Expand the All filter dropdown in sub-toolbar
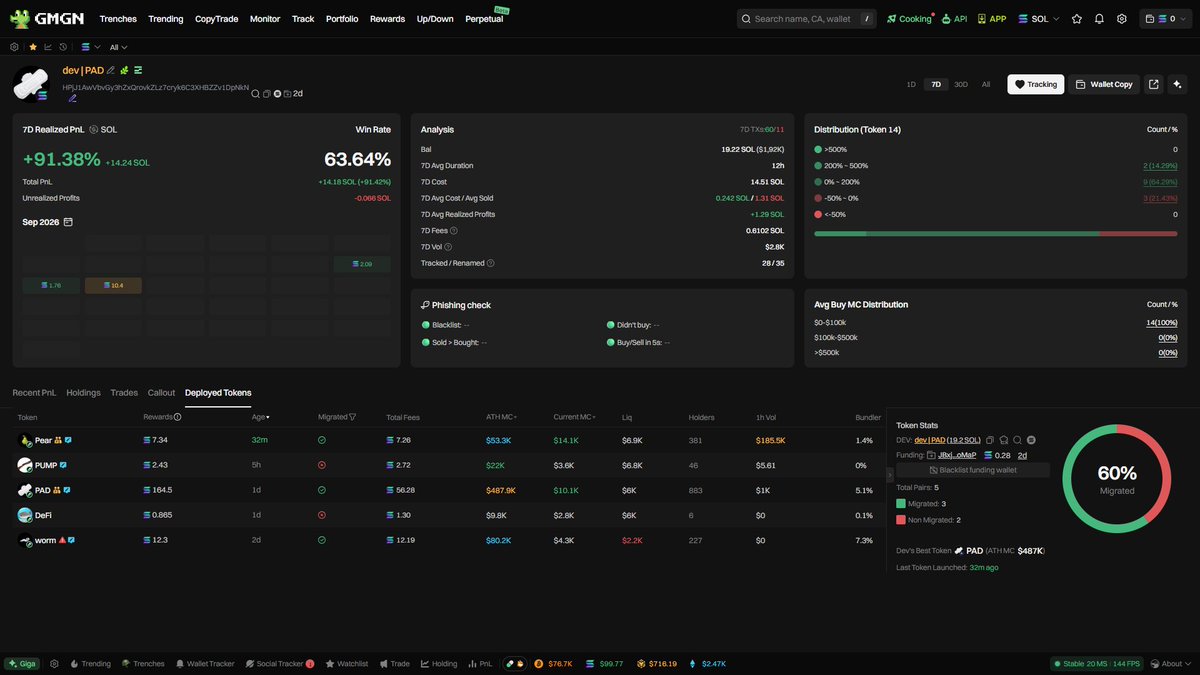Viewport: 1200px width, 675px height. click(118, 47)
